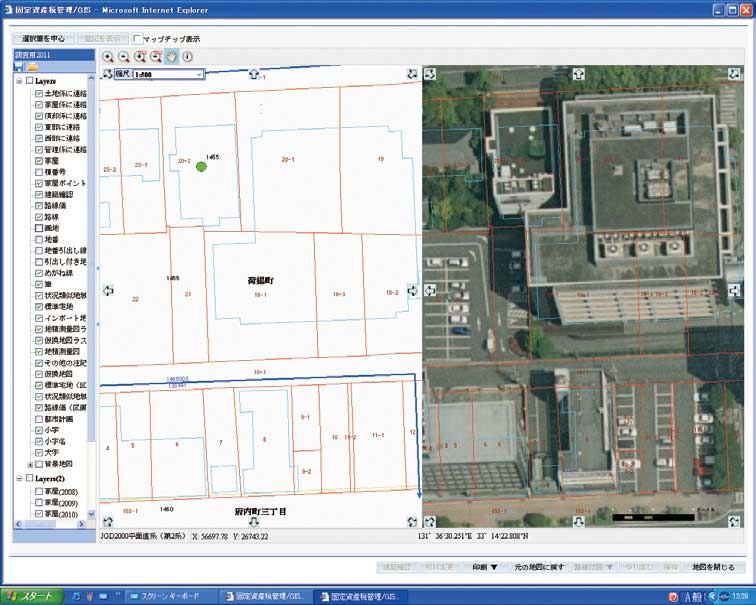Click the zoom out magnifier tool

[124, 57]
